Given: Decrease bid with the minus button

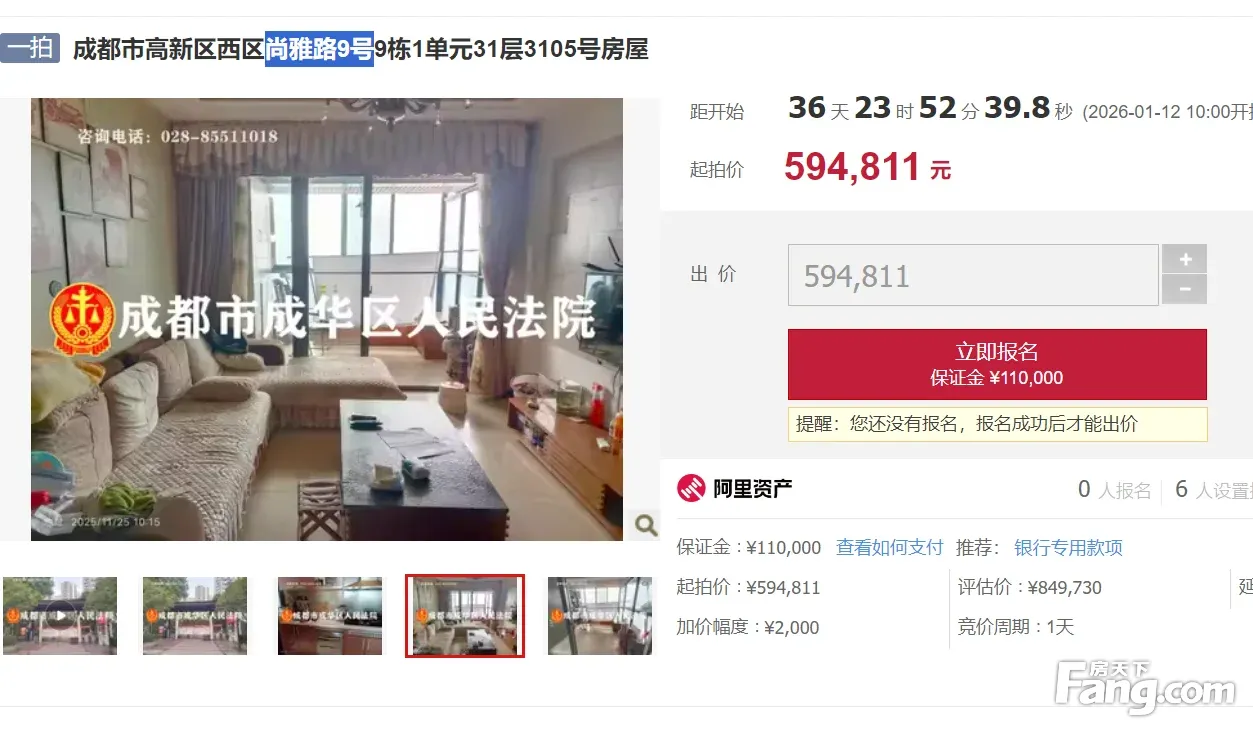Looking at the screenshot, I should pos(1185,290).
